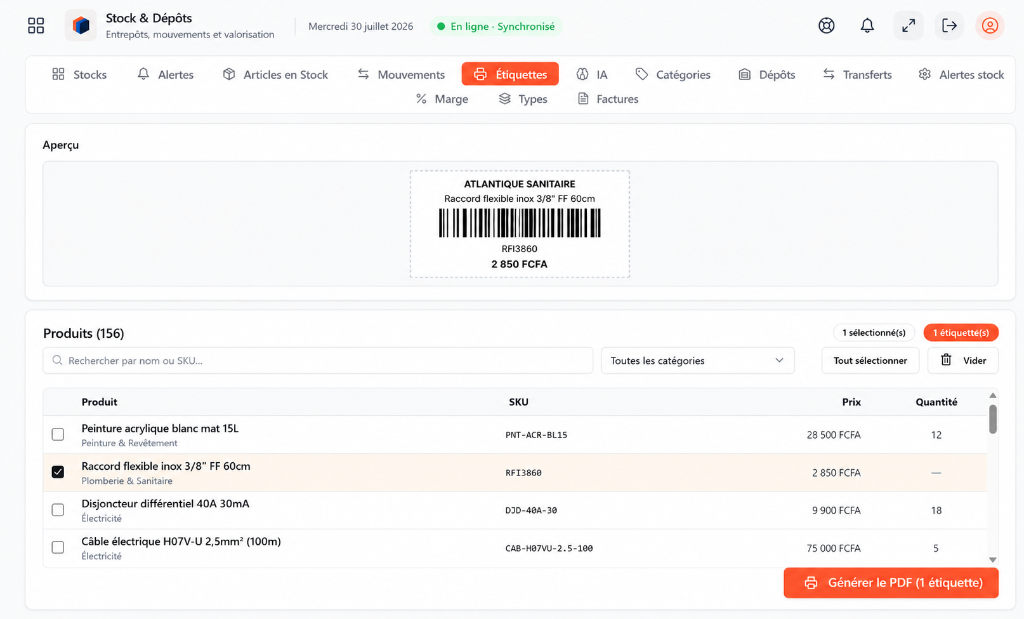Click the logout arrow icon

(949, 25)
